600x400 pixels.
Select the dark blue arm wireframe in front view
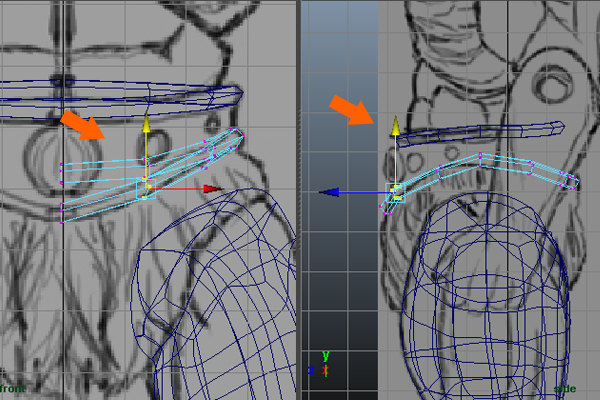click(x=214, y=295)
